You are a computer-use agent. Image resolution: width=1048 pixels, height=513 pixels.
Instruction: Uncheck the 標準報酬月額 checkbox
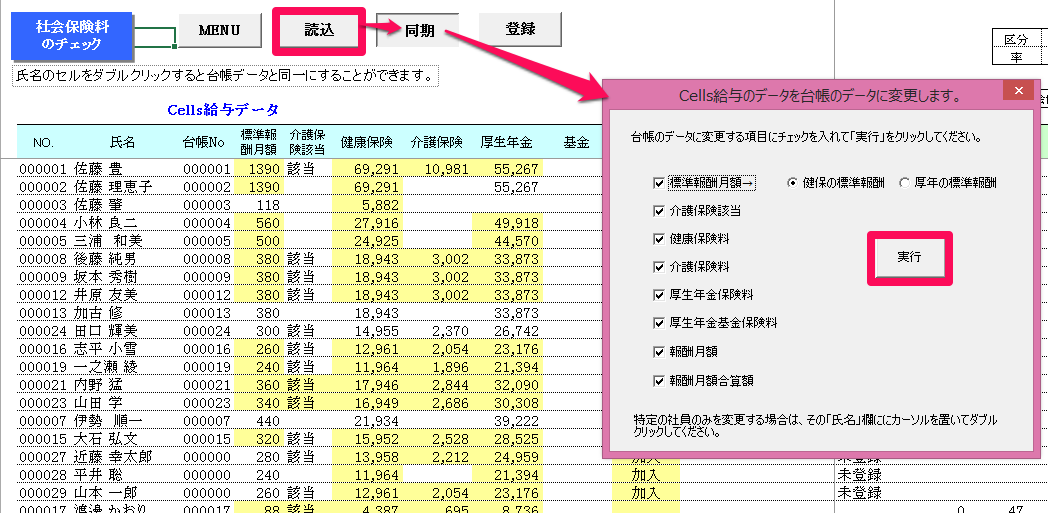(660, 183)
